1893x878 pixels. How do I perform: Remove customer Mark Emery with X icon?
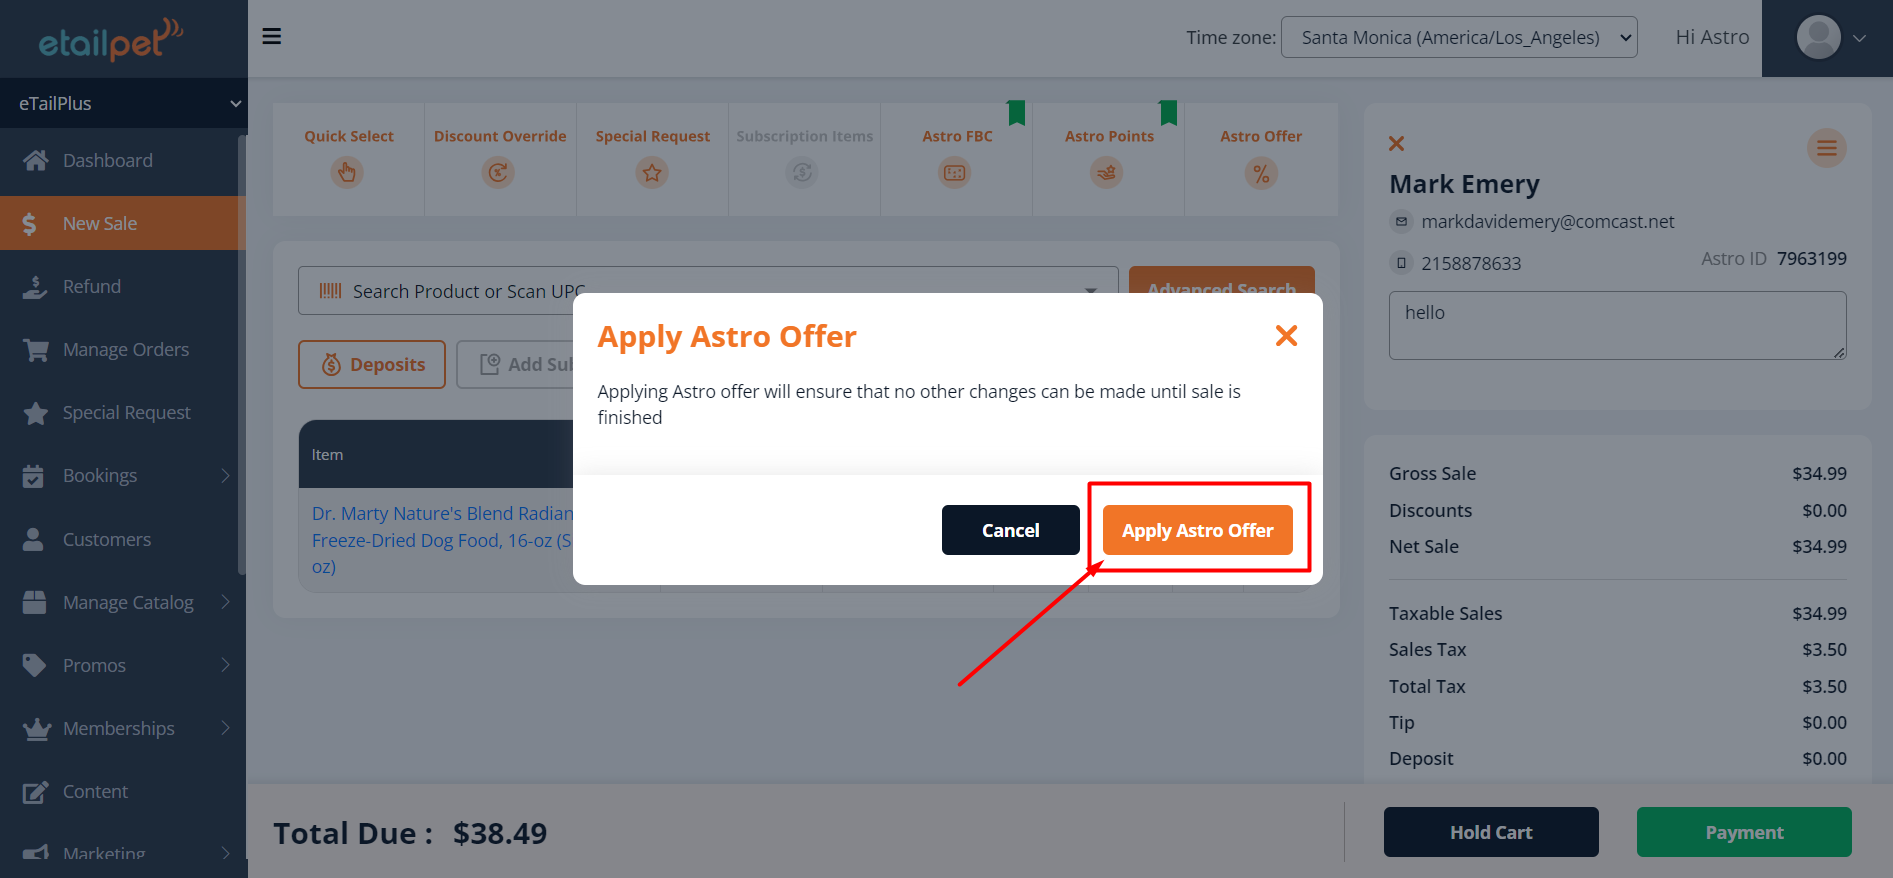click(x=1397, y=144)
